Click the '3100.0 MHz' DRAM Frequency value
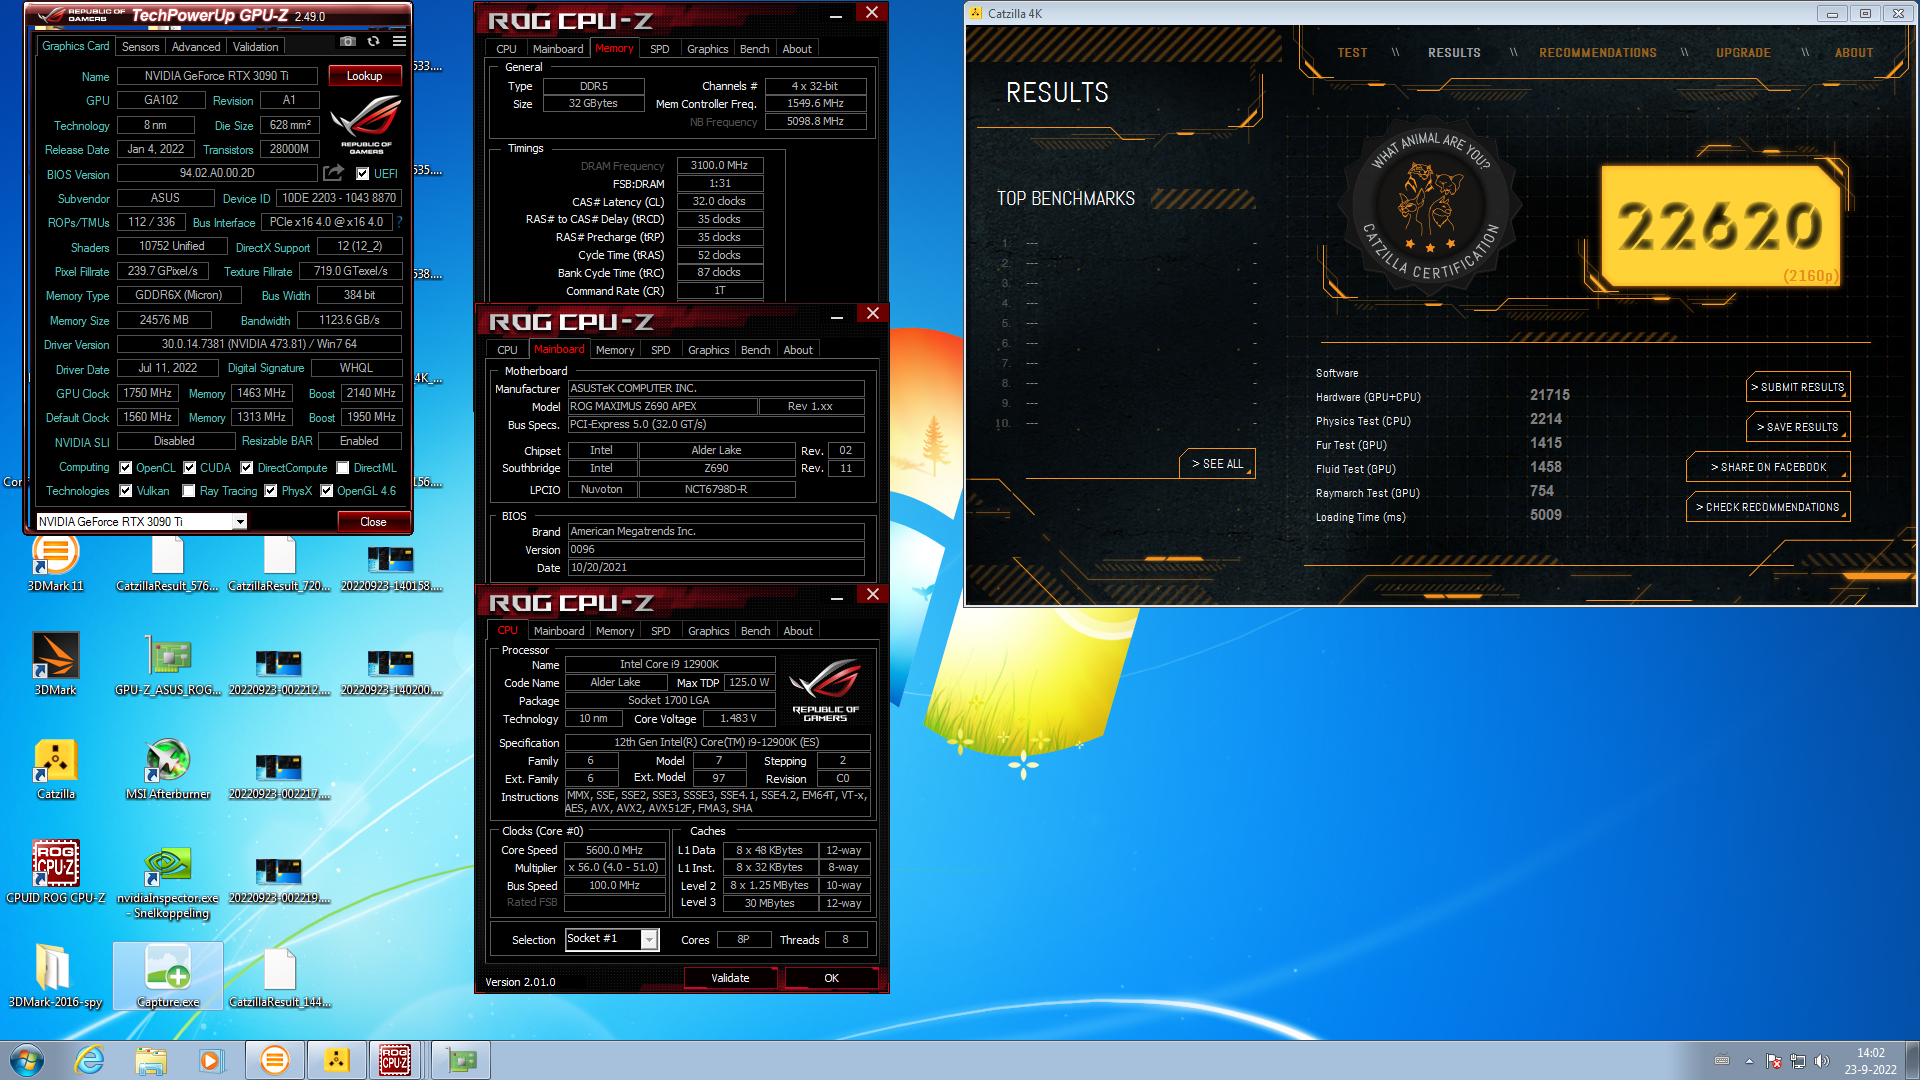This screenshot has height=1080, width=1920. pos(719,165)
